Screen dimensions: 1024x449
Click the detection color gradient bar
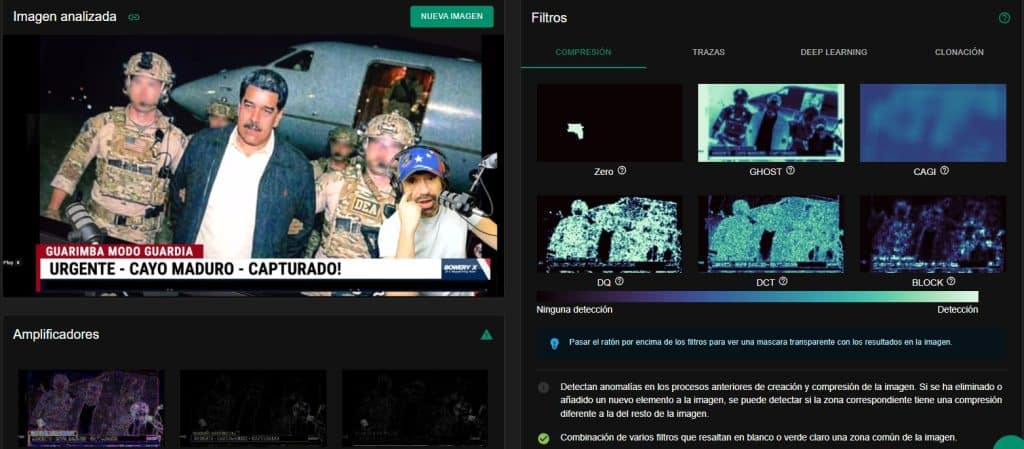(x=757, y=296)
